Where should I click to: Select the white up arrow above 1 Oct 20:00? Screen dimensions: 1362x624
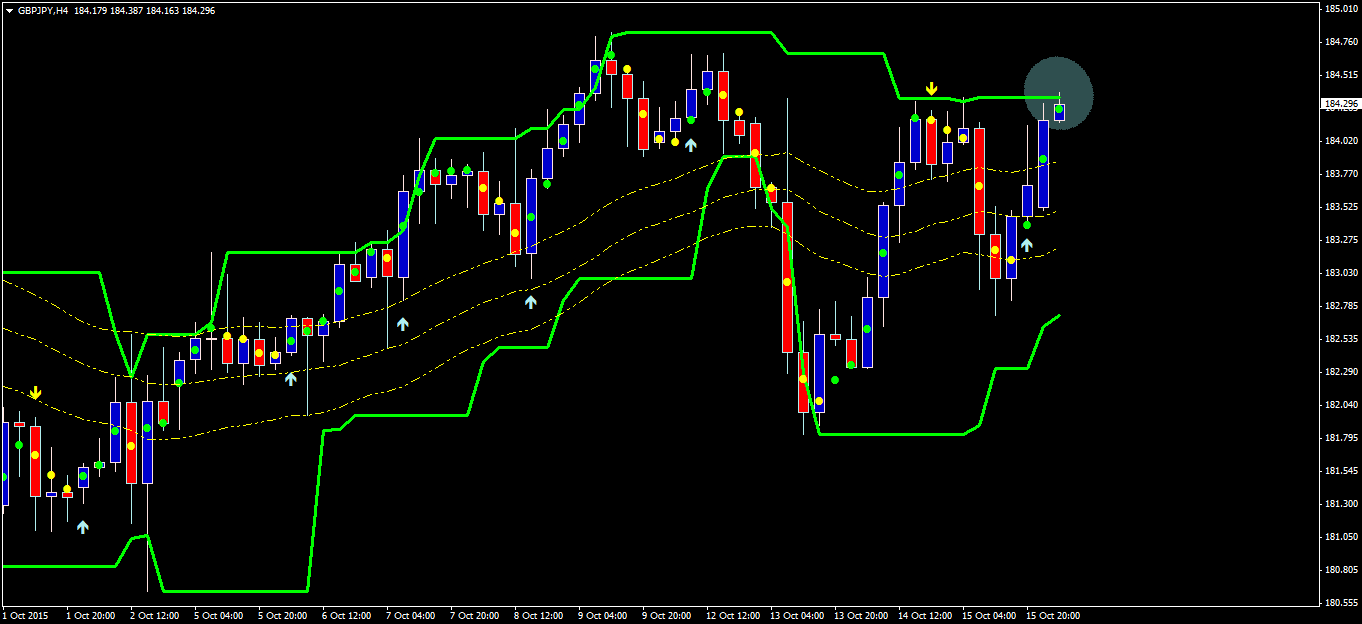pyautogui.click(x=82, y=526)
